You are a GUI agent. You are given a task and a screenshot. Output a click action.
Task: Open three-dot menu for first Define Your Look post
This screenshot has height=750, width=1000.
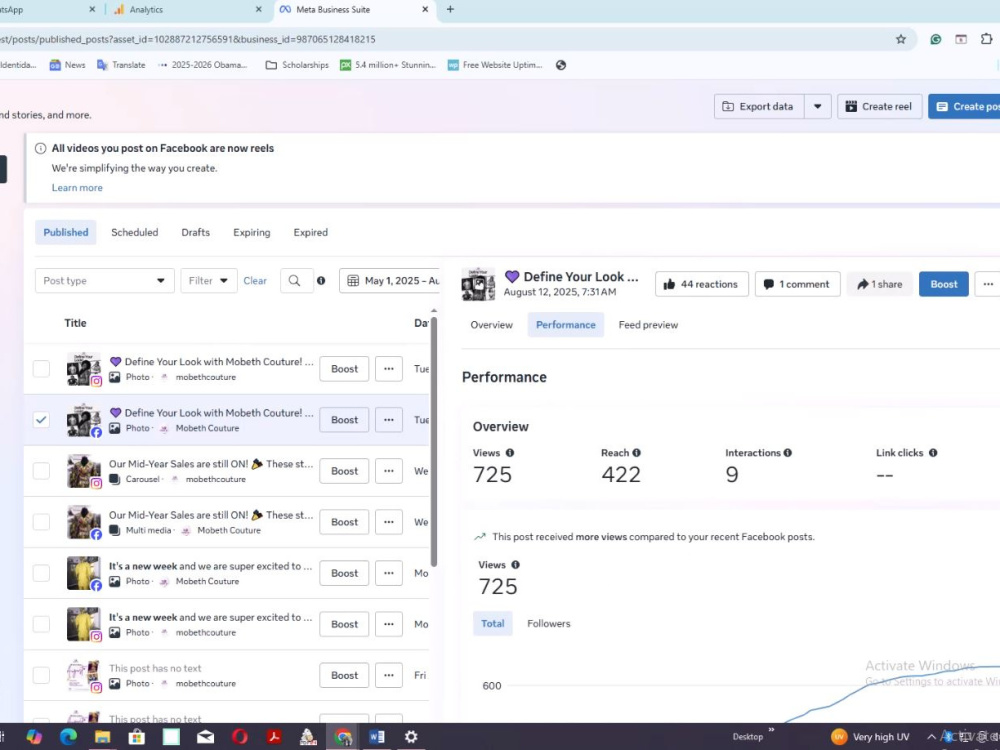389,369
